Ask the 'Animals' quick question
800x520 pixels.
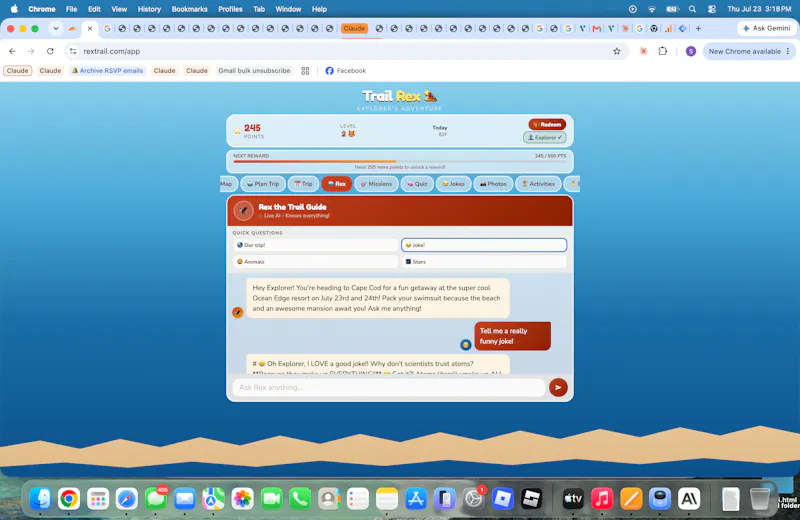point(315,262)
